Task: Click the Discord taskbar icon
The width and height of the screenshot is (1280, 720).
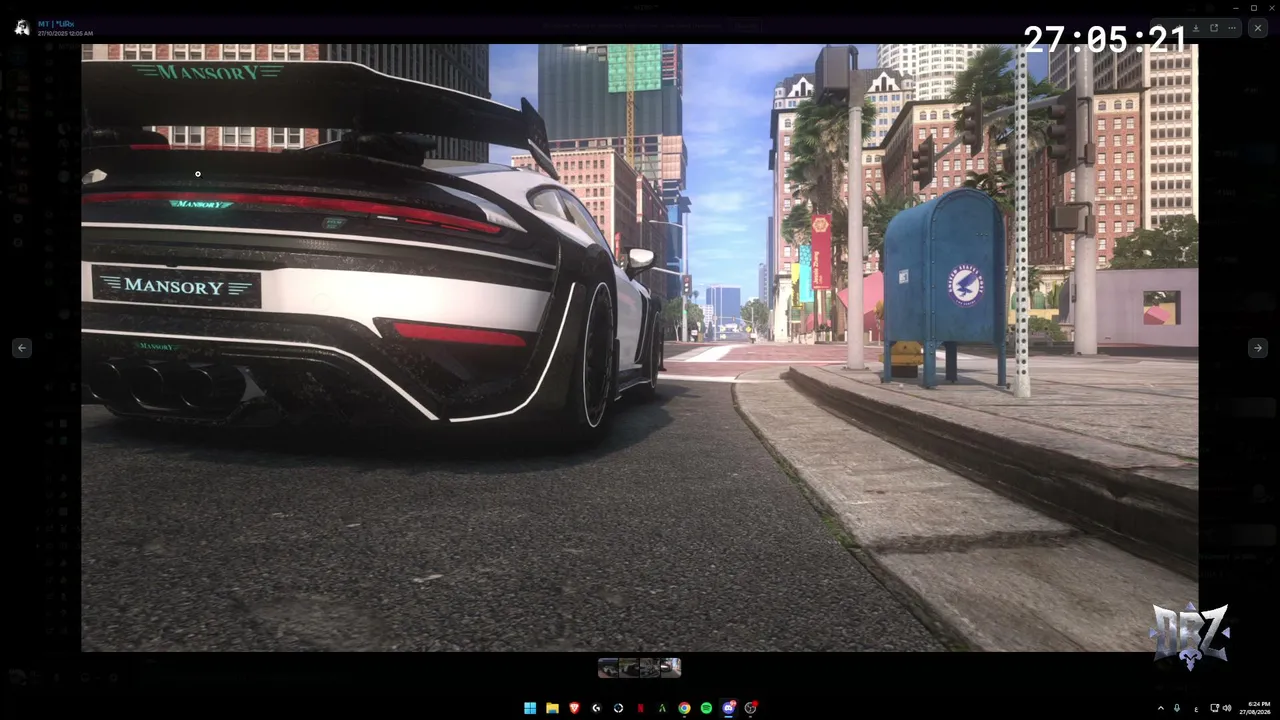Action: (729, 708)
